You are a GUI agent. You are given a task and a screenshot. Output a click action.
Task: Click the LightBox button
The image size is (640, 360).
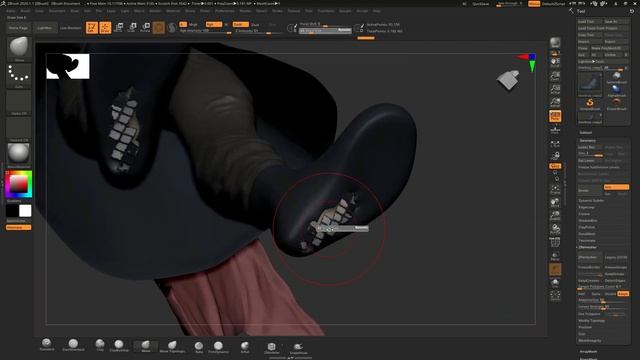coord(44,28)
